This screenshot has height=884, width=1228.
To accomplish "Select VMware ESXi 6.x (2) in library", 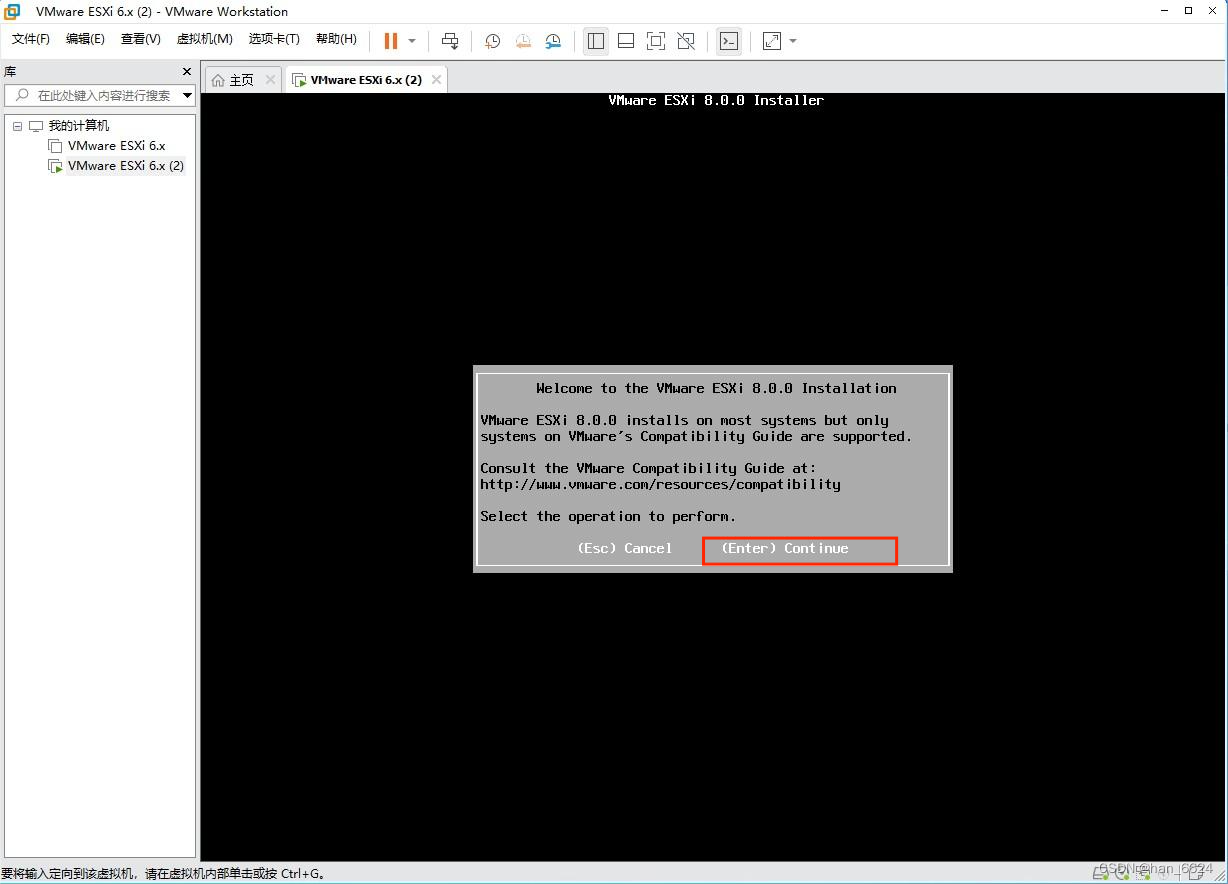I will point(126,166).
